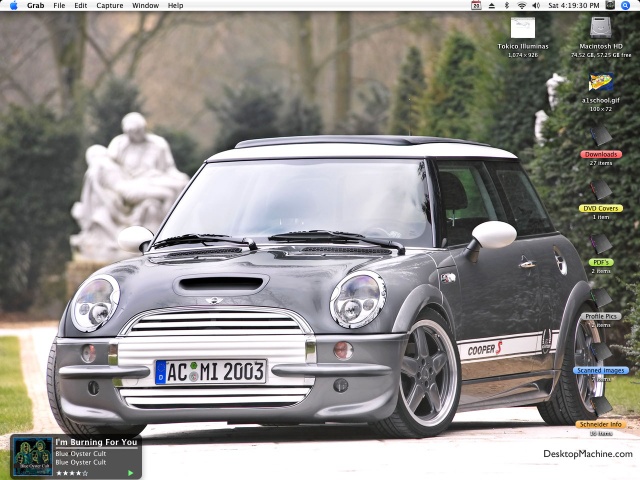The image size is (640, 480).
Task: Select the PDF's folder icon
Action: (601, 244)
